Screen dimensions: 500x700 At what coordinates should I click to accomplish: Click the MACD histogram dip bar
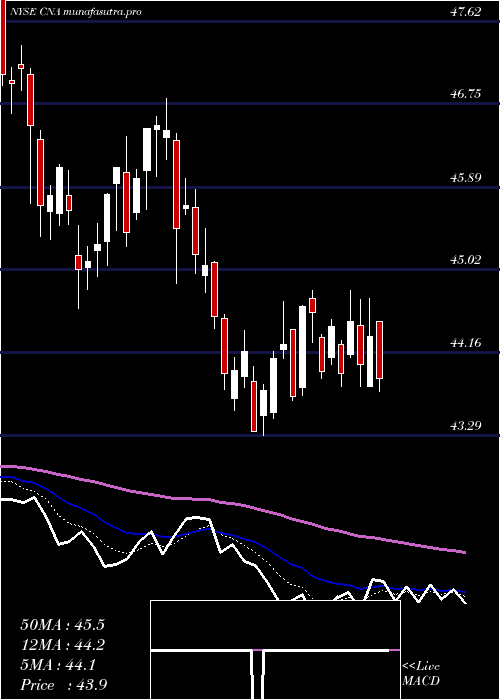click(258, 674)
